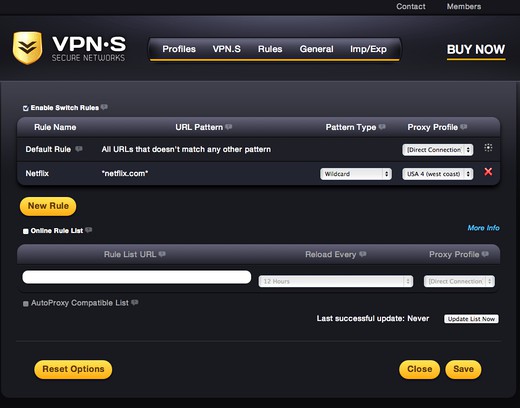Select the Rules tab
Viewport: 520px width, 408px height.
tap(270, 49)
